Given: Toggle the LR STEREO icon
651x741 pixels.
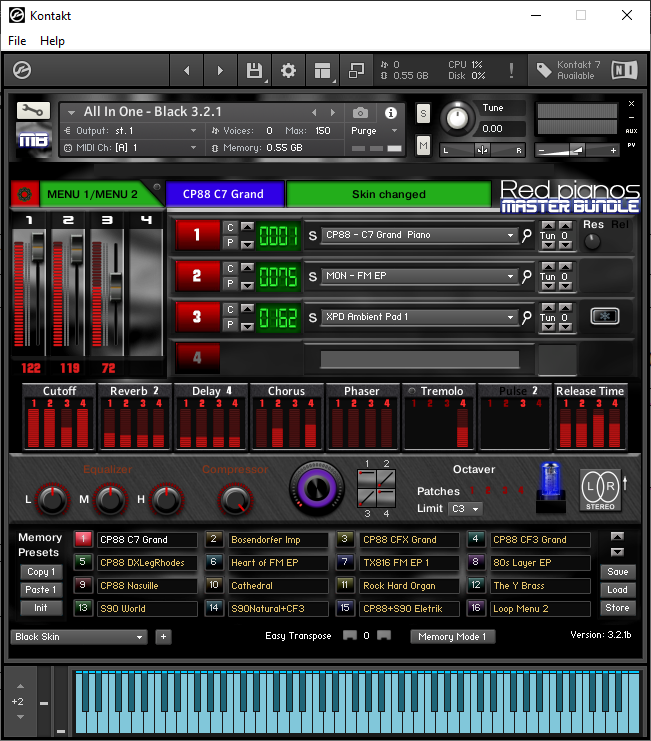Looking at the screenshot, I should (x=600, y=490).
